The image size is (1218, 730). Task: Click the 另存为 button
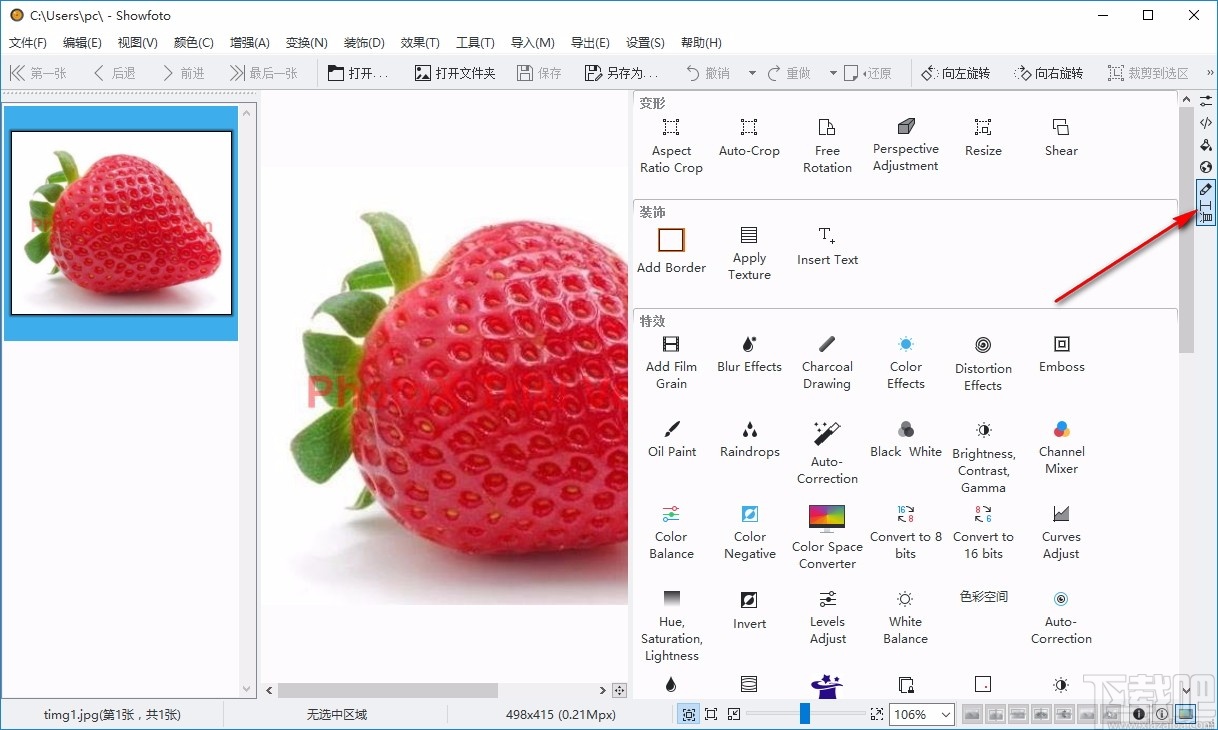click(620, 72)
